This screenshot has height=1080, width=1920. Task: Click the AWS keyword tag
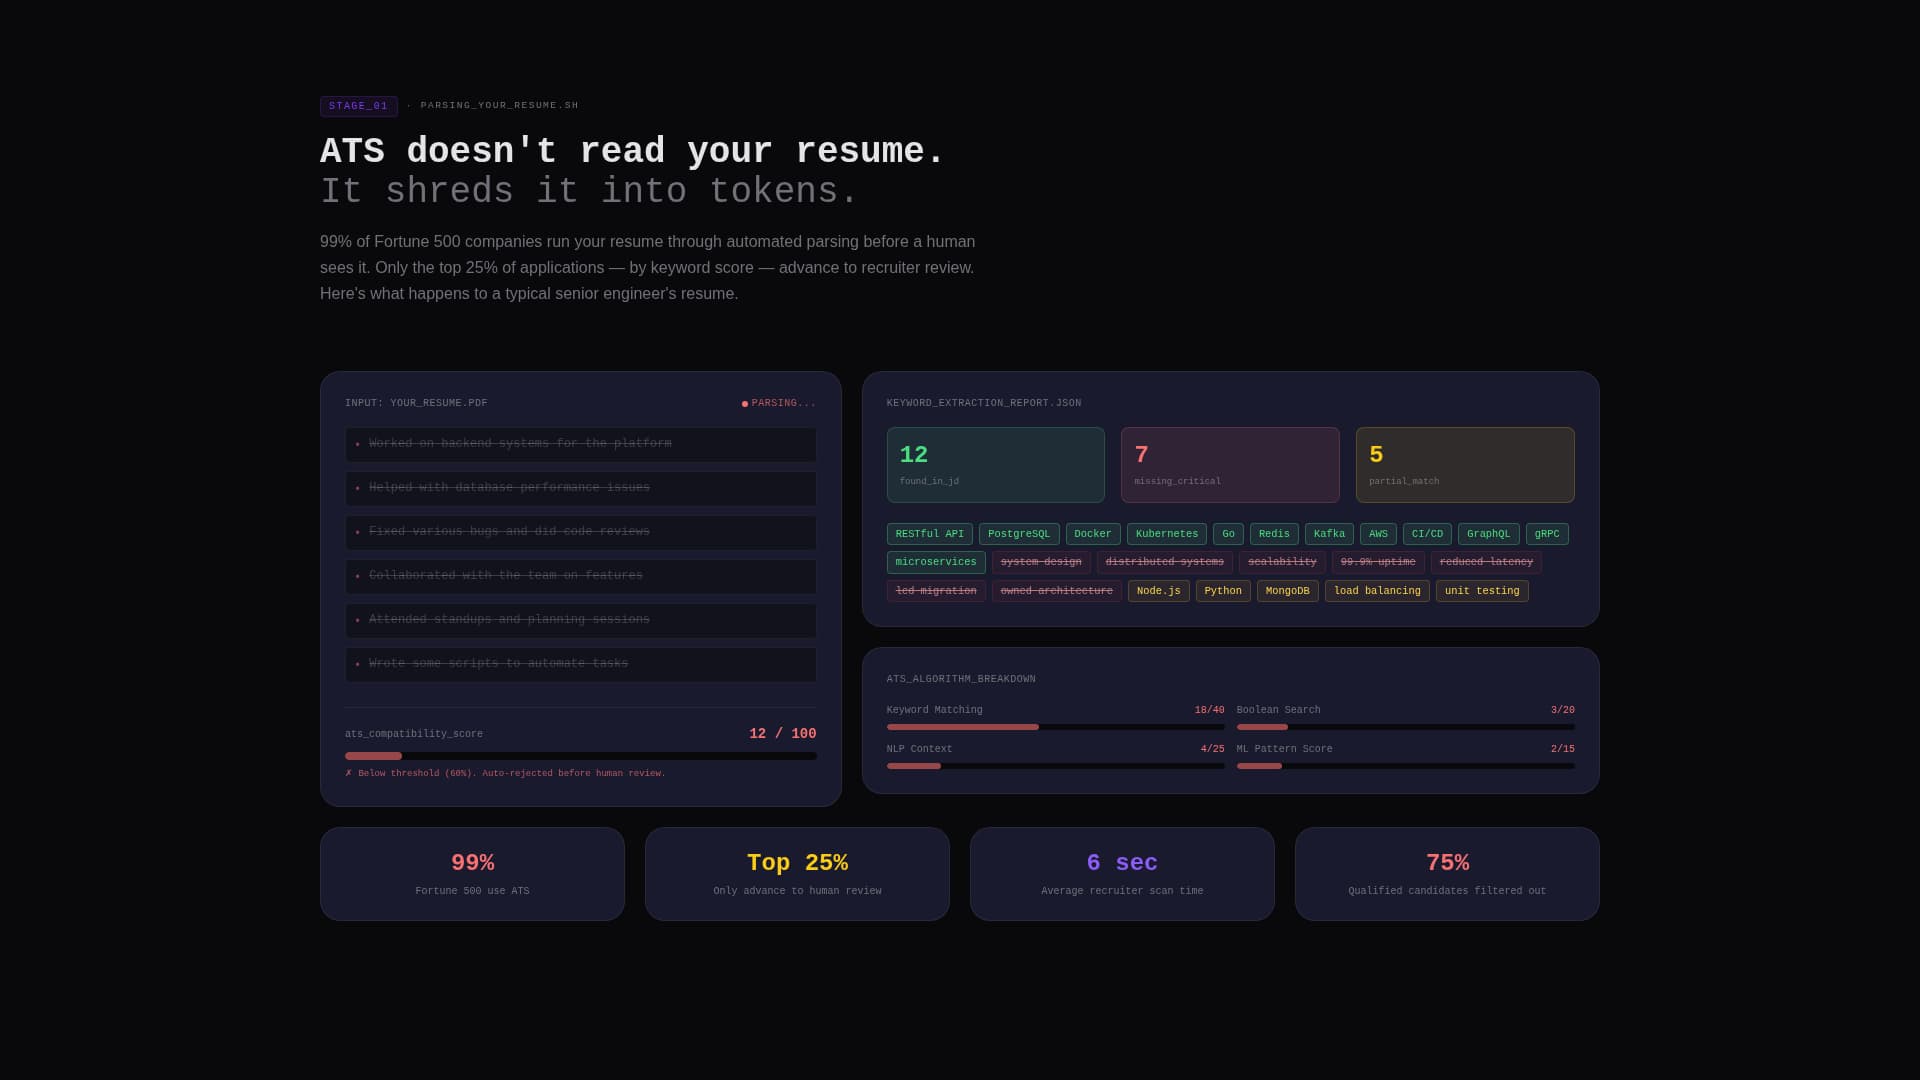pyautogui.click(x=1378, y=534)
